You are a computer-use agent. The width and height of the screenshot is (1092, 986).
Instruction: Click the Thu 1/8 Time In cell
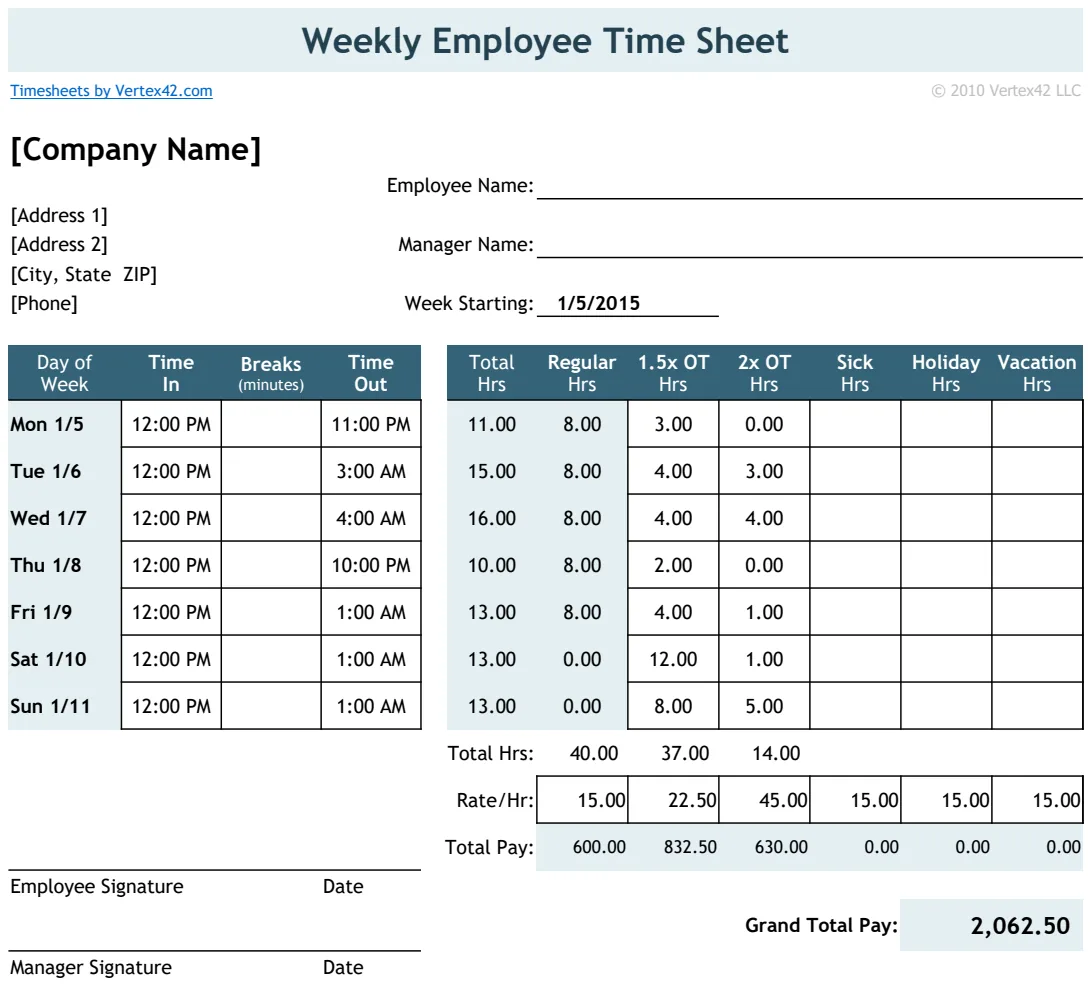click(171, 565)
